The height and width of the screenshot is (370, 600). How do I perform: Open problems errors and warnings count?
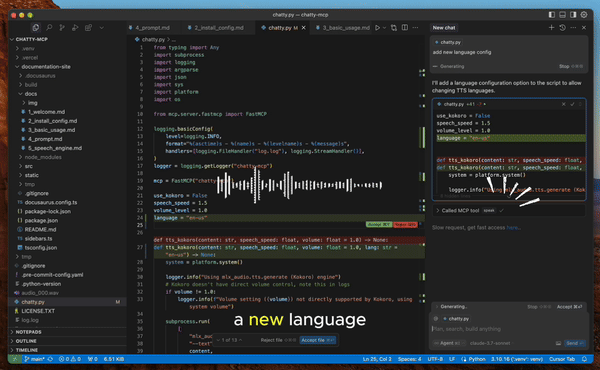70,359
